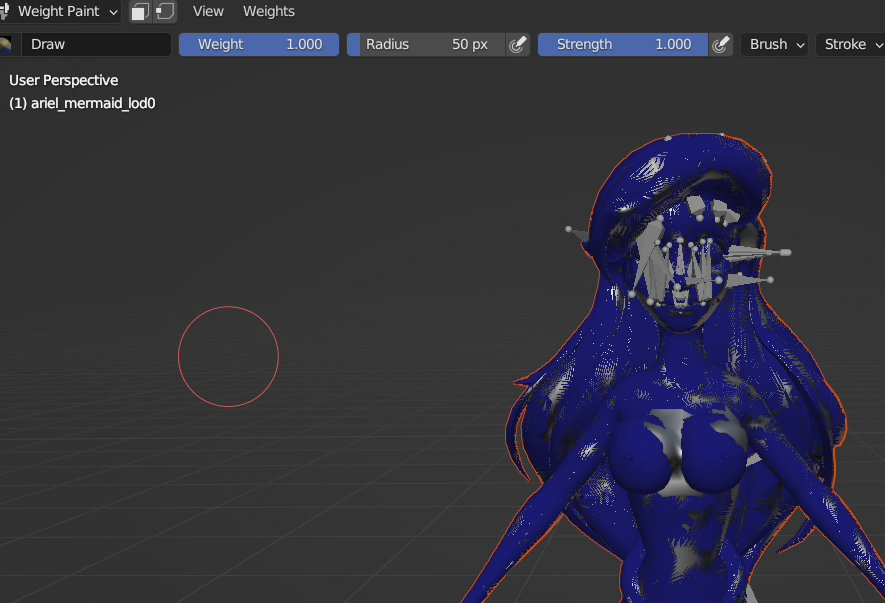885x603 pixels.
Task: Toggle pen pressure for Strength
Action: pyautogui.click(x=721, y=45)
